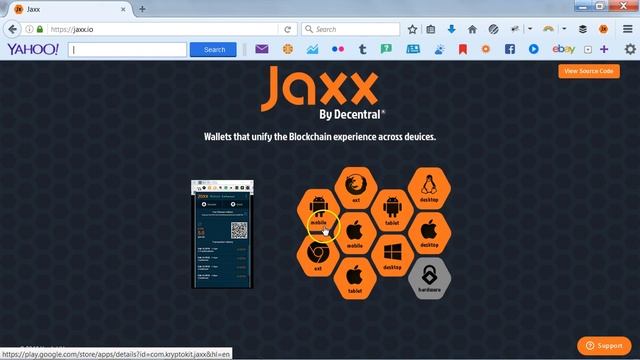The width and height of the screenshot is (640, 360).
Task: Open the Android mobile hexagon
Action: point(318,210)
